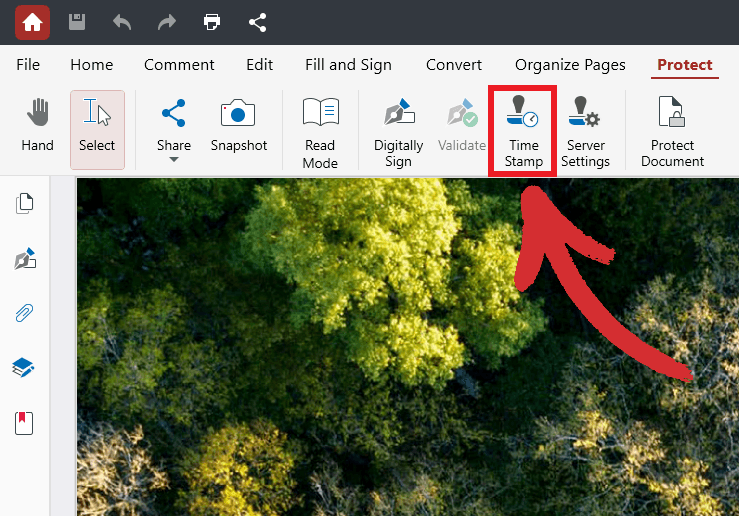
Task: Apply a Time Stamp
Action: pyautogui.click(x=524, y=132)
